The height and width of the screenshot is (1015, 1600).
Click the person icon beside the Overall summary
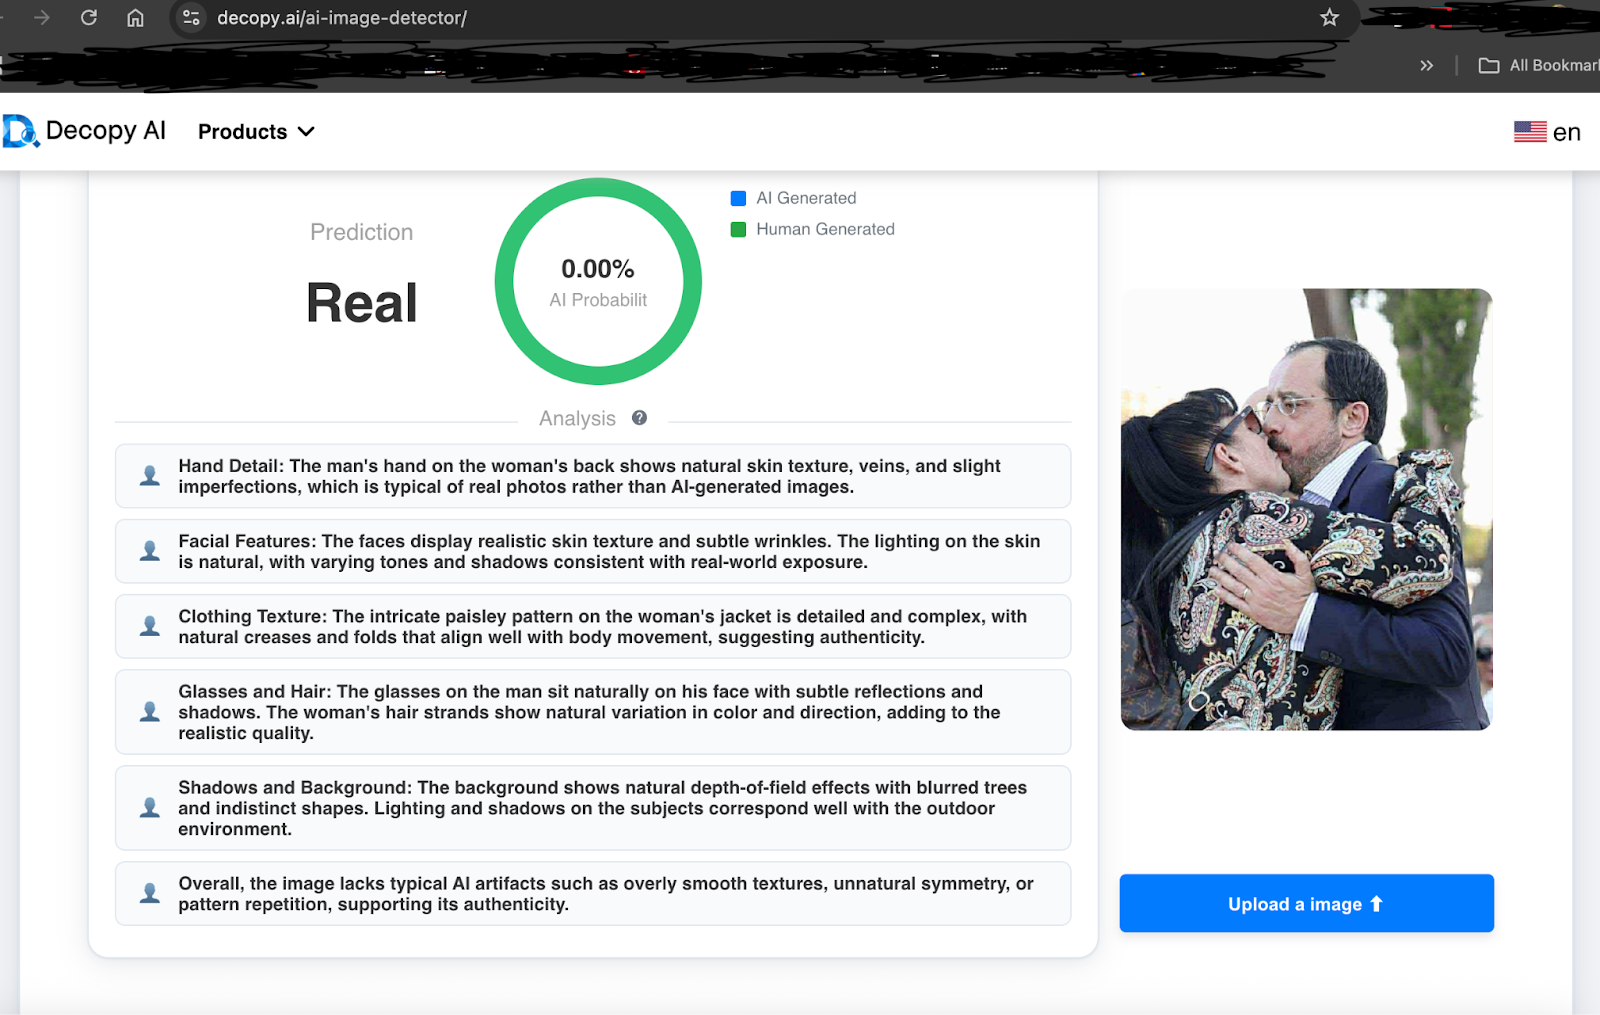pyautogui.click(x=150, y=893)
